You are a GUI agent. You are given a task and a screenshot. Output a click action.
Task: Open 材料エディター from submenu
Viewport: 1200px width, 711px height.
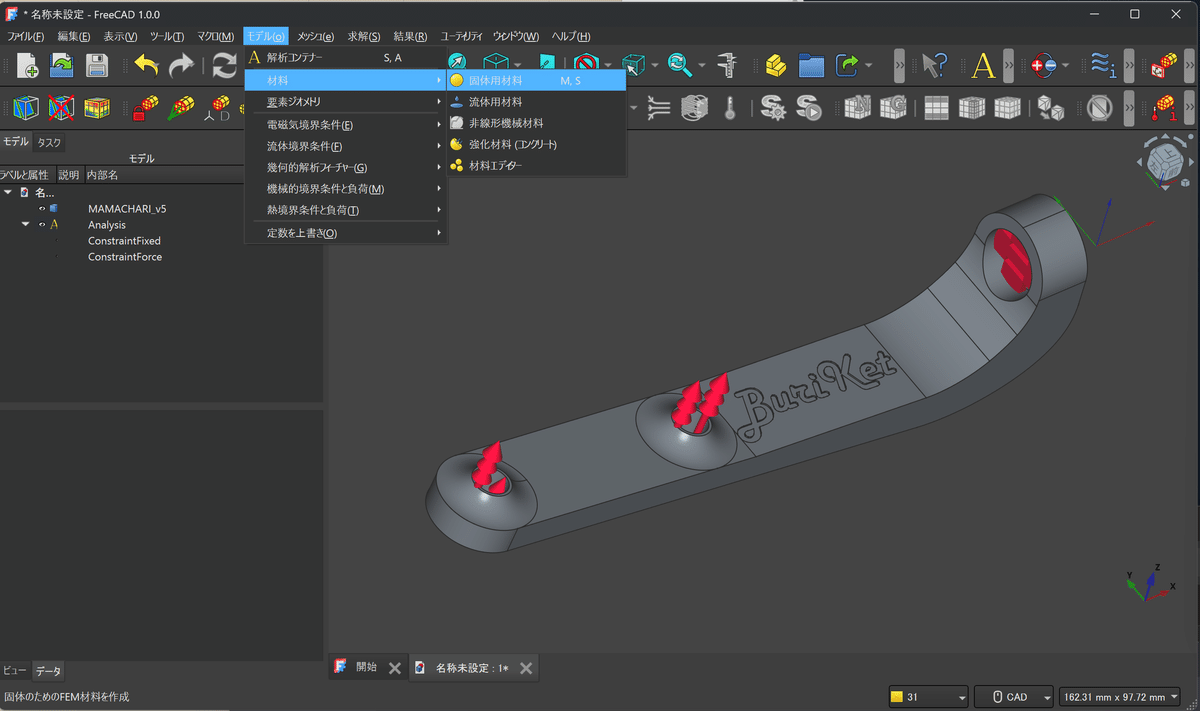536,165
